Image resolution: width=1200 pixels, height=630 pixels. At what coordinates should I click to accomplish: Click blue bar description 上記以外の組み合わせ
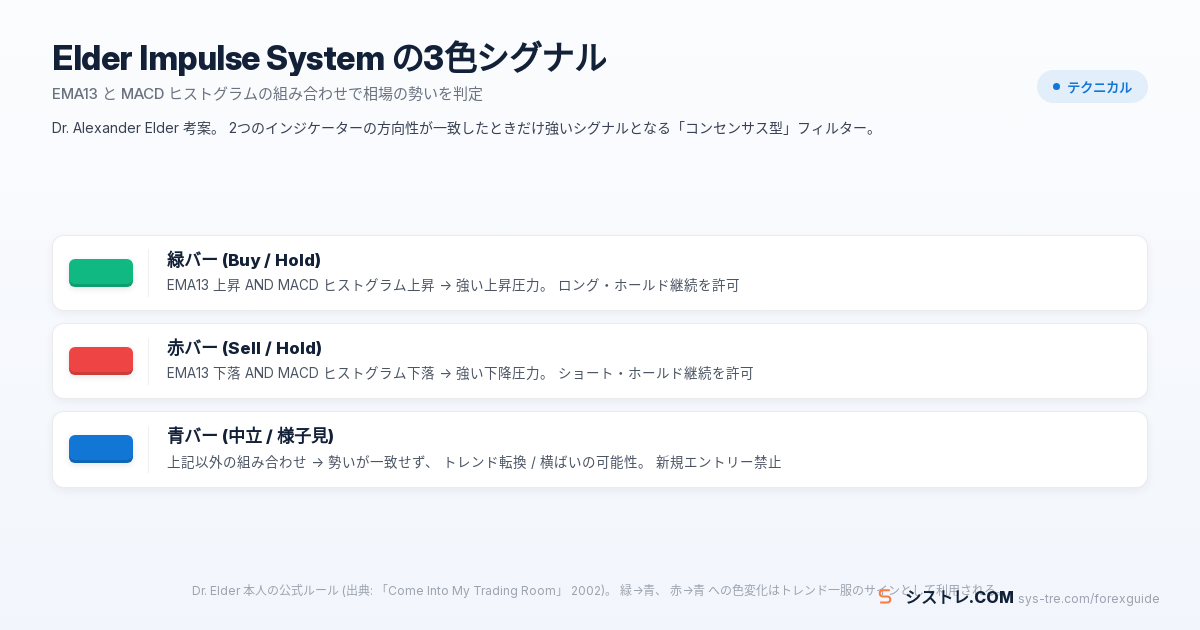tap(474, 462)
